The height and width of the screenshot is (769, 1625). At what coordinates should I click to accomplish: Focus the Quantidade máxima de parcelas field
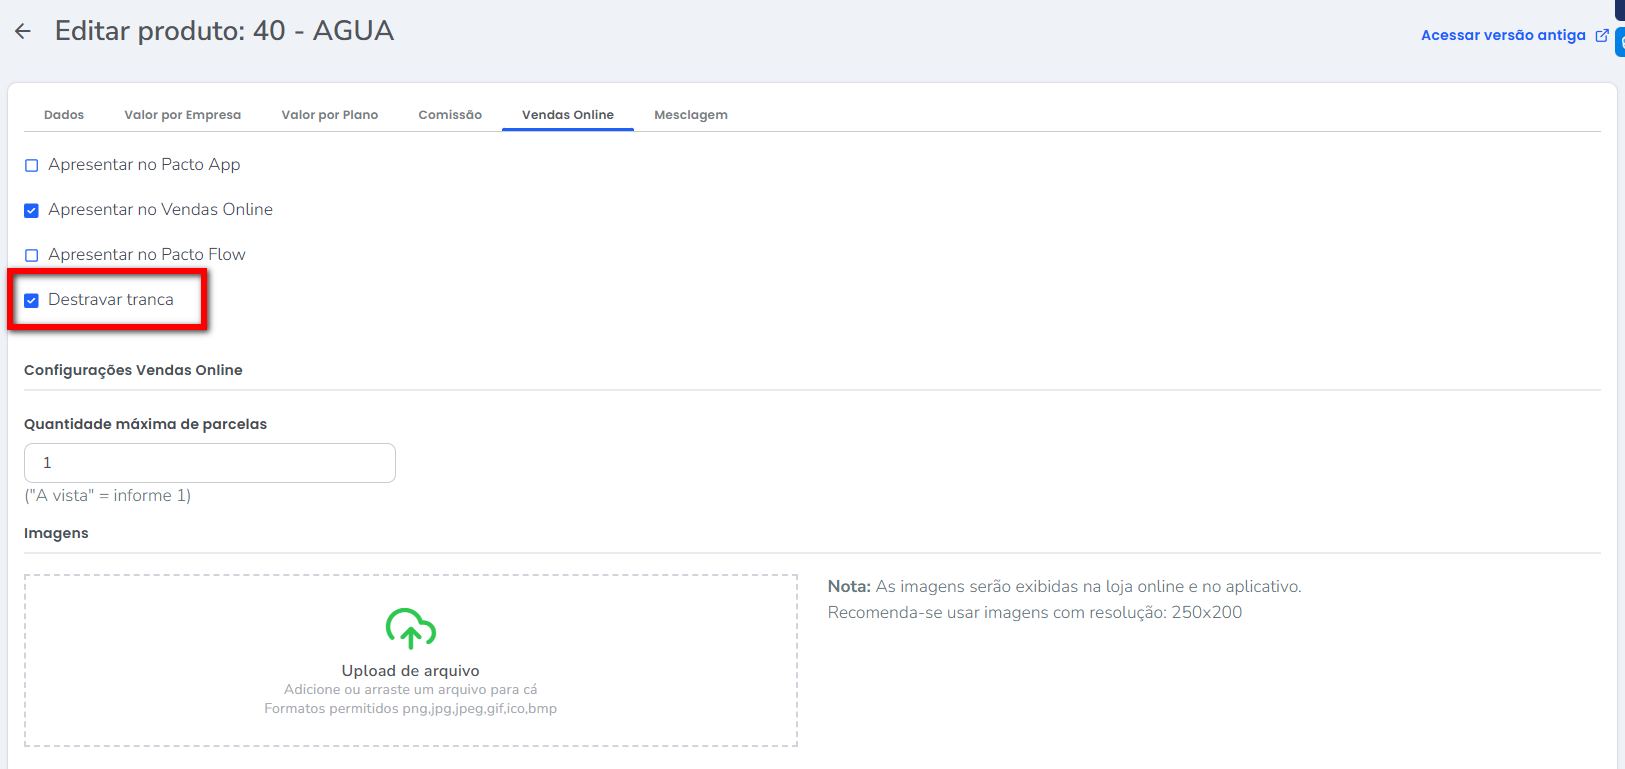pyautogui.click(x=210, y=463)
